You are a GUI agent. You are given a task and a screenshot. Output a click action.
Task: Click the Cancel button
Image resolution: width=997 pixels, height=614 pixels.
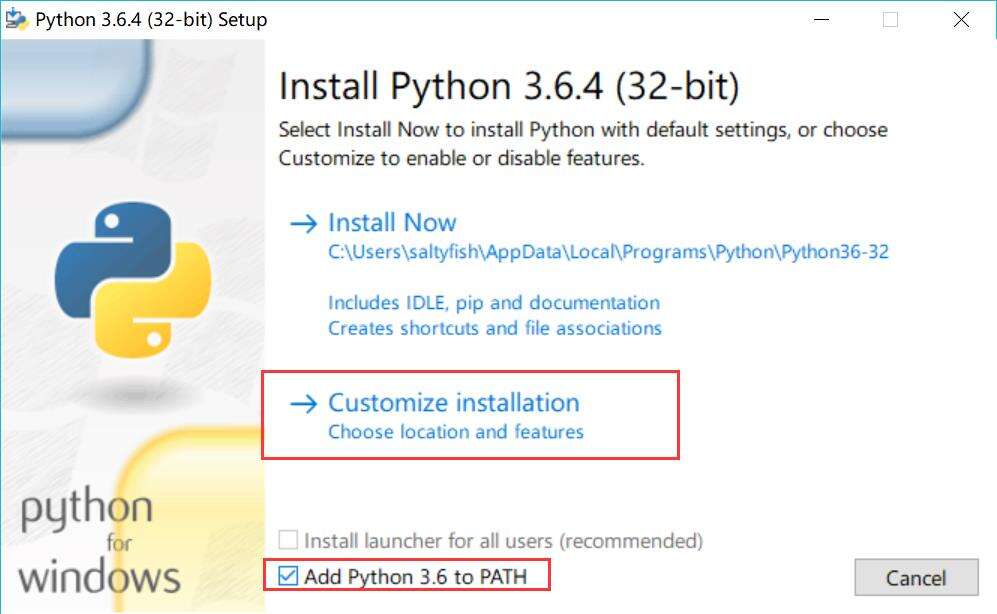coord(916,577)
